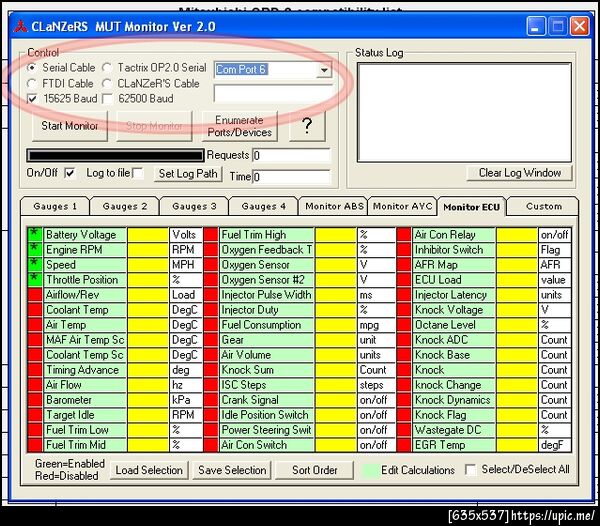Toggle the On/Off checkbox
The width and height of the screenshot is (600, 526).
tap(70, 173)
